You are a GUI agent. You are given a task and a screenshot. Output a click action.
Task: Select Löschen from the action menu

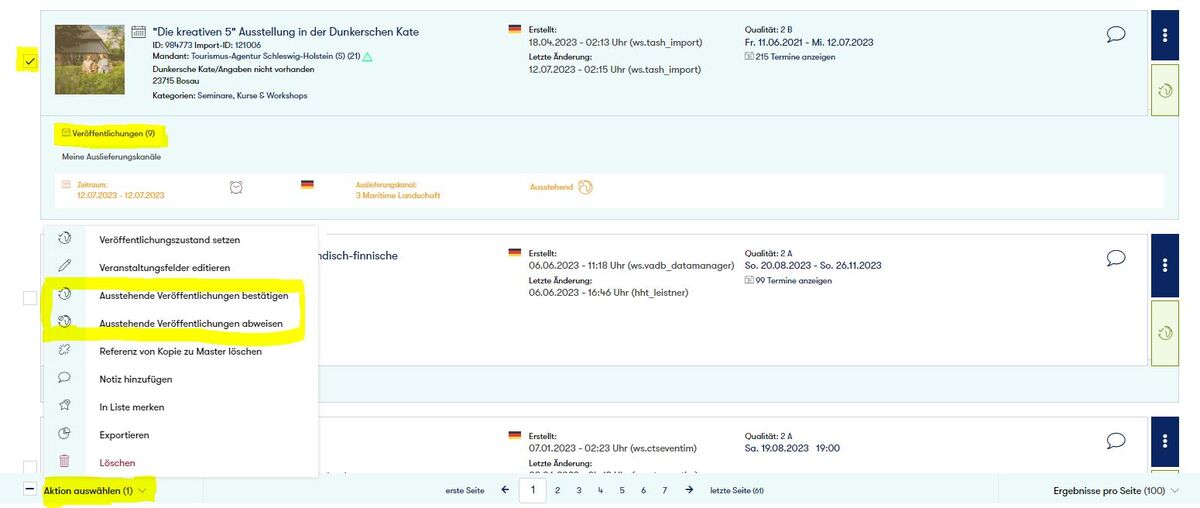tap(117, 463)
